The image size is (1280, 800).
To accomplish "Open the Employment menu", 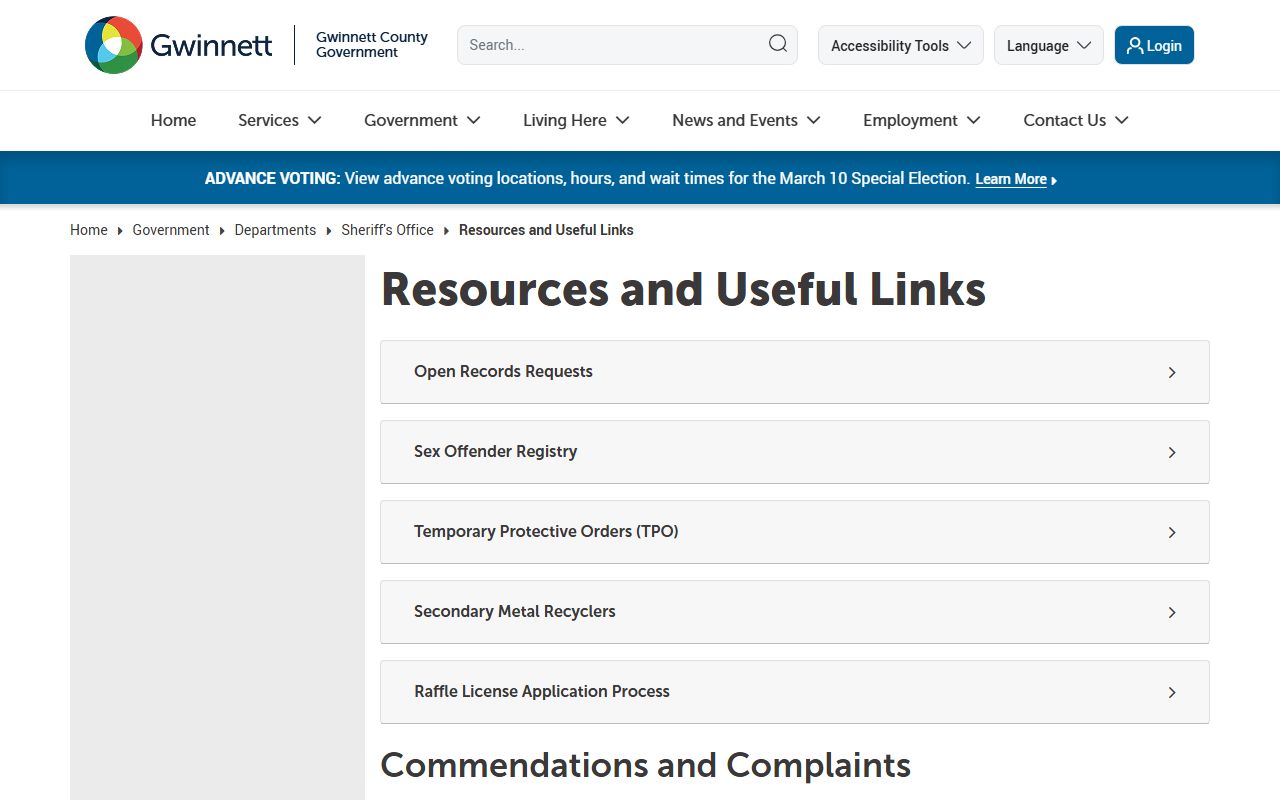I will 922,120.
